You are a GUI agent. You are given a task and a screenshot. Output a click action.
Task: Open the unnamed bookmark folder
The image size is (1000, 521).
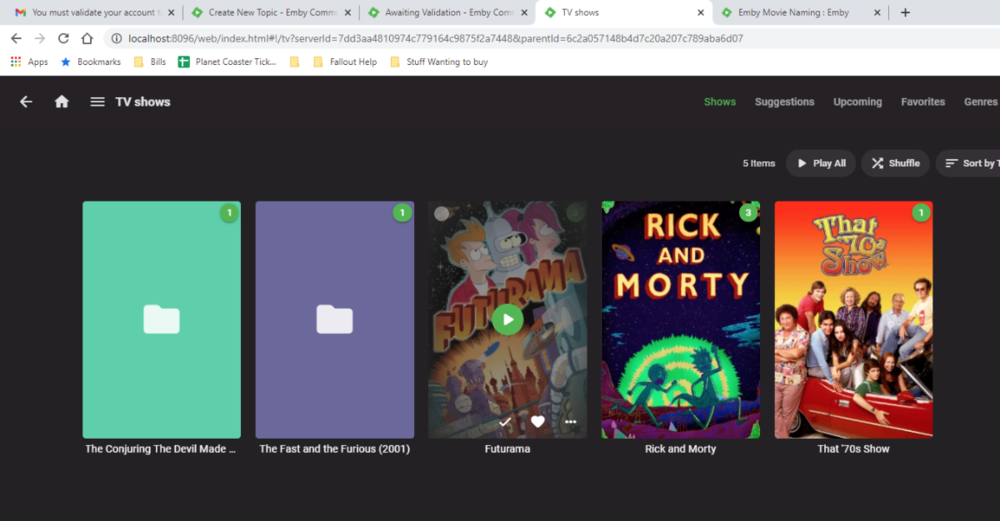click(x=294, y=62)
